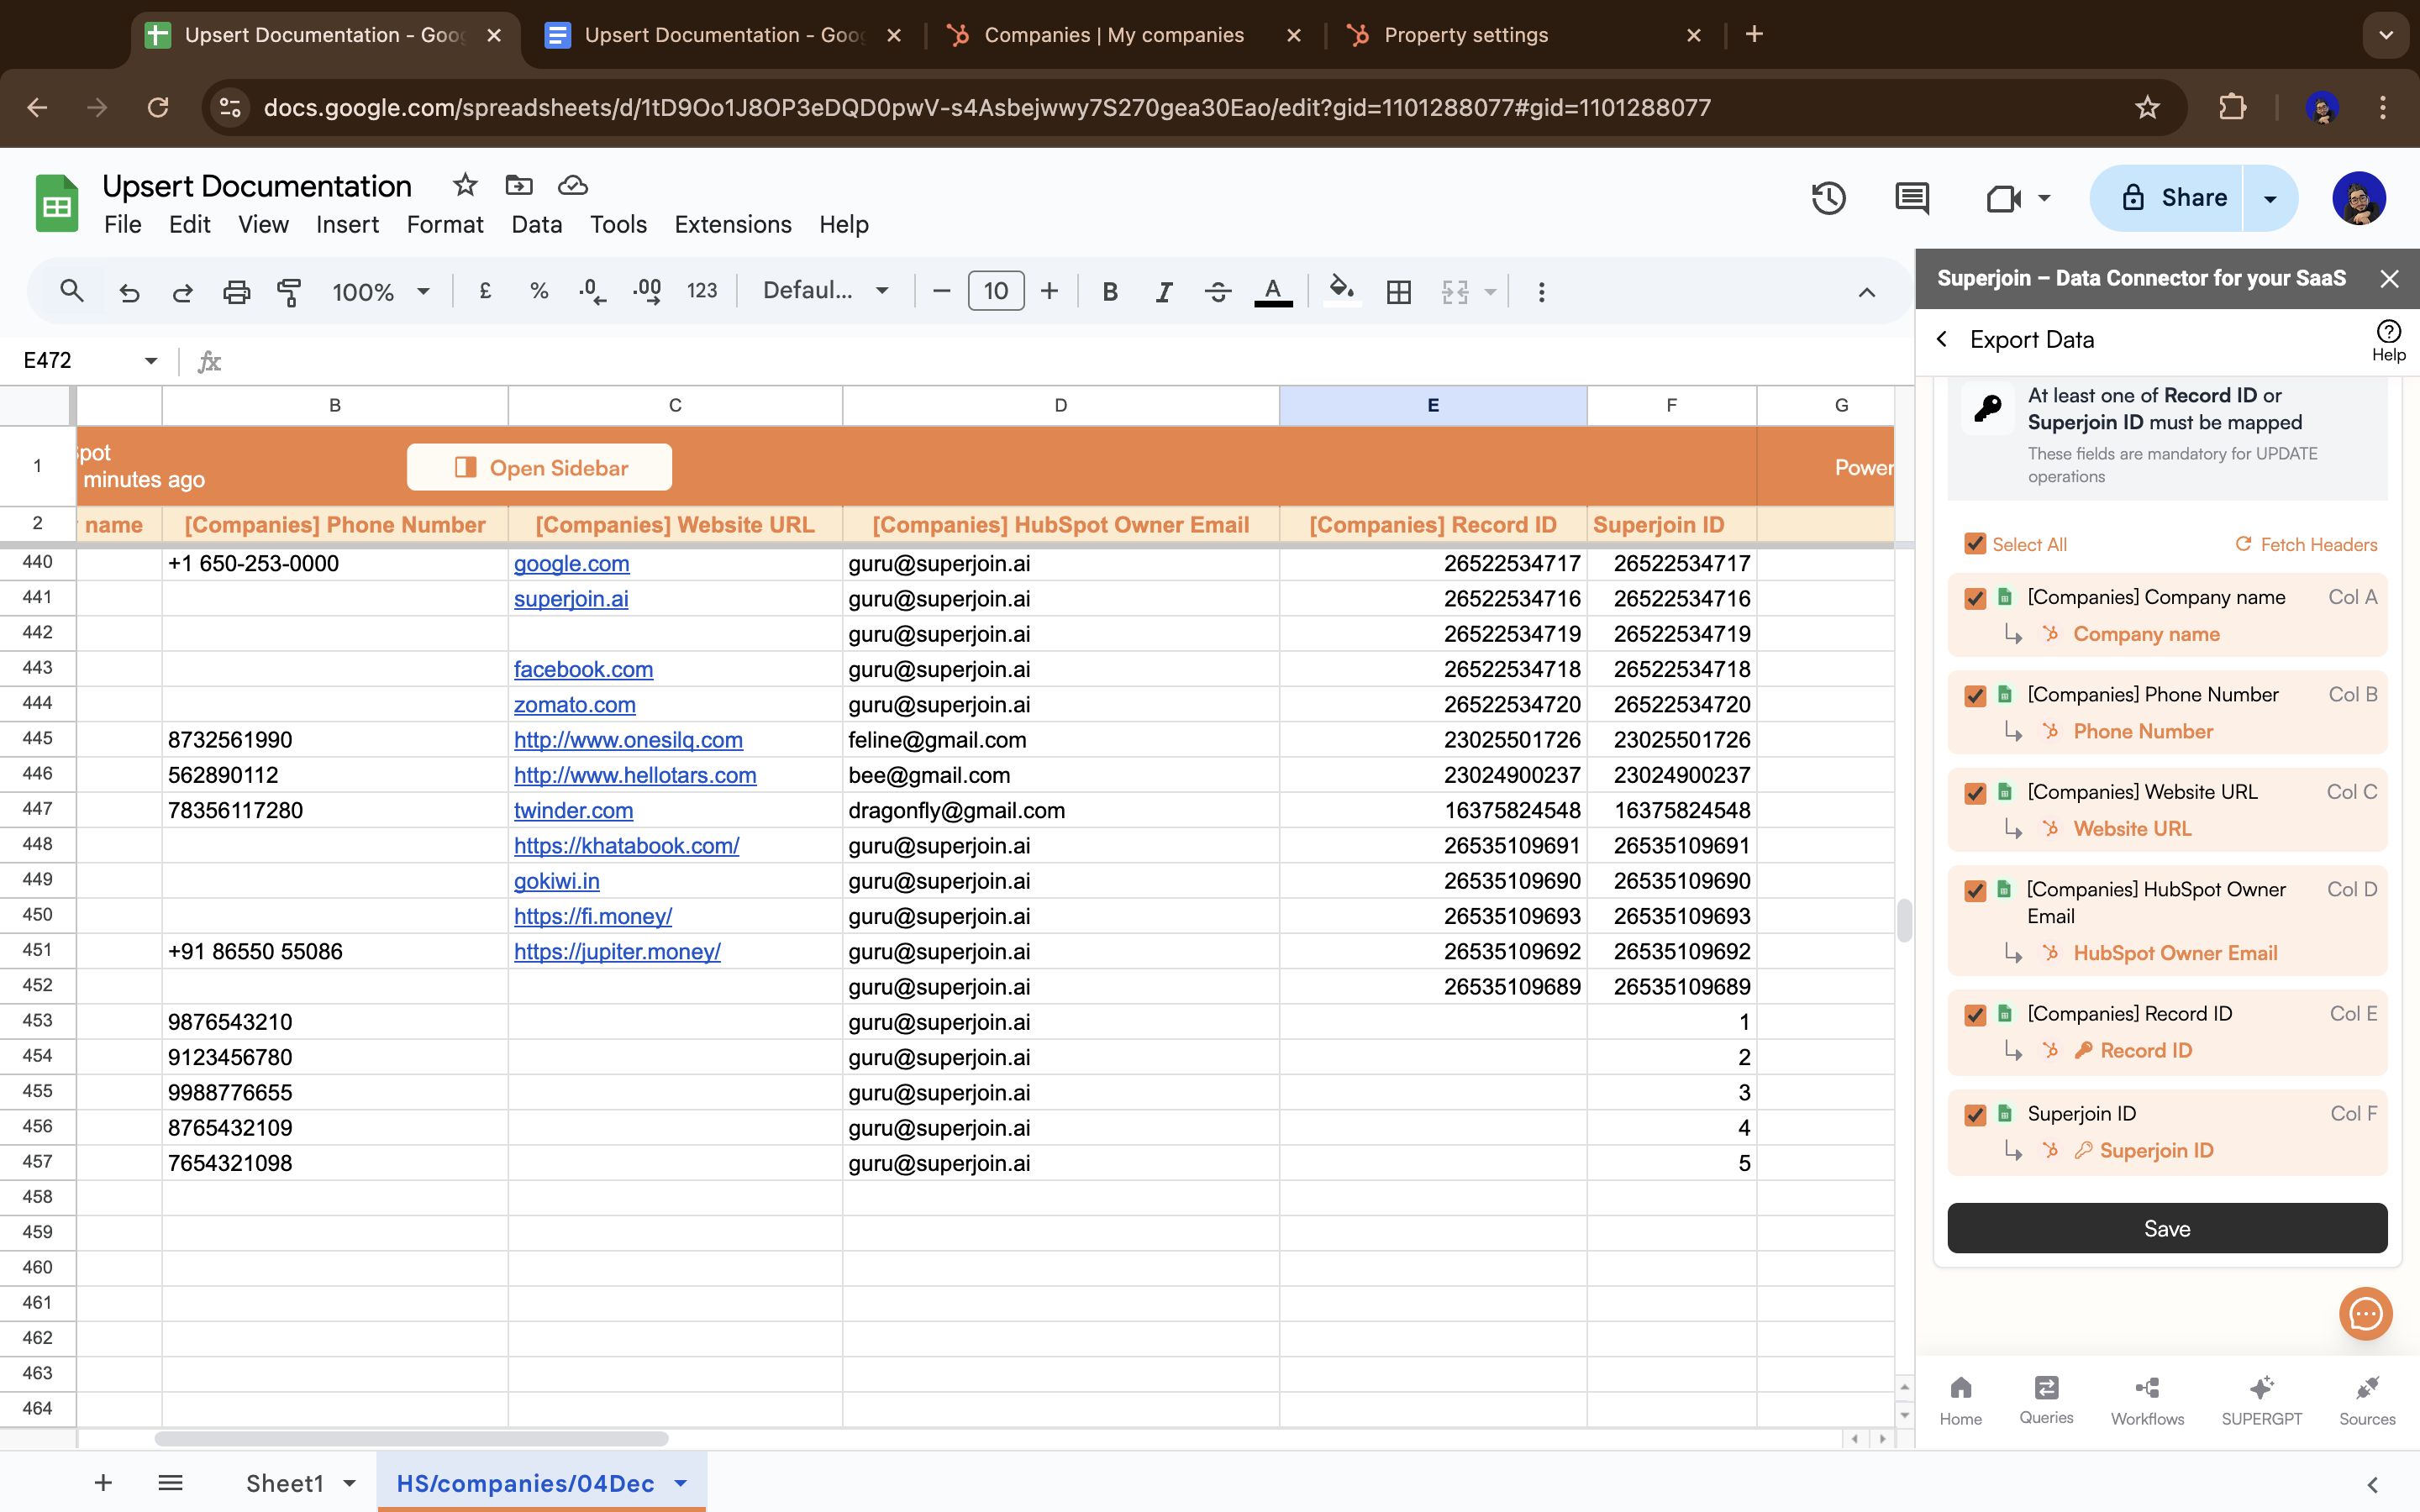Open Sources in Superjoin sidebar
The height and width of the screenshot is (1512, 2420).
click(x=2366, y=1399)
